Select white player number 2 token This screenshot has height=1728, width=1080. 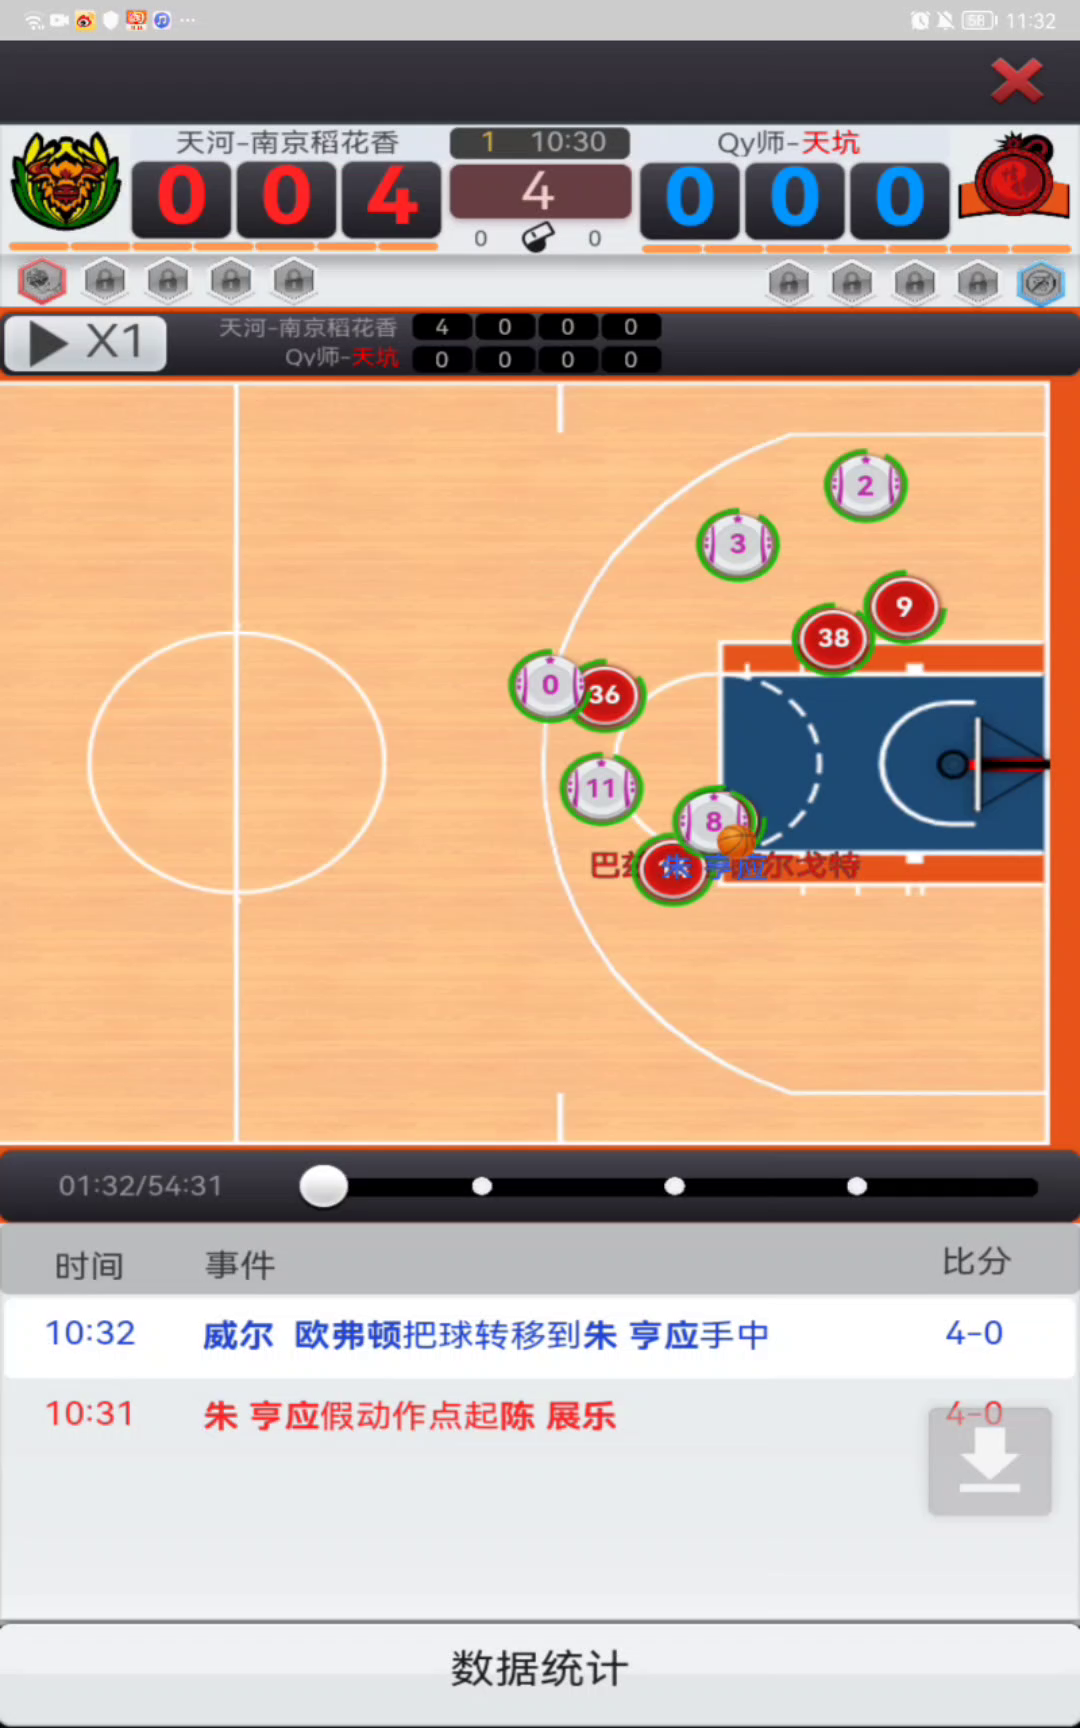[x=865, y=486]
